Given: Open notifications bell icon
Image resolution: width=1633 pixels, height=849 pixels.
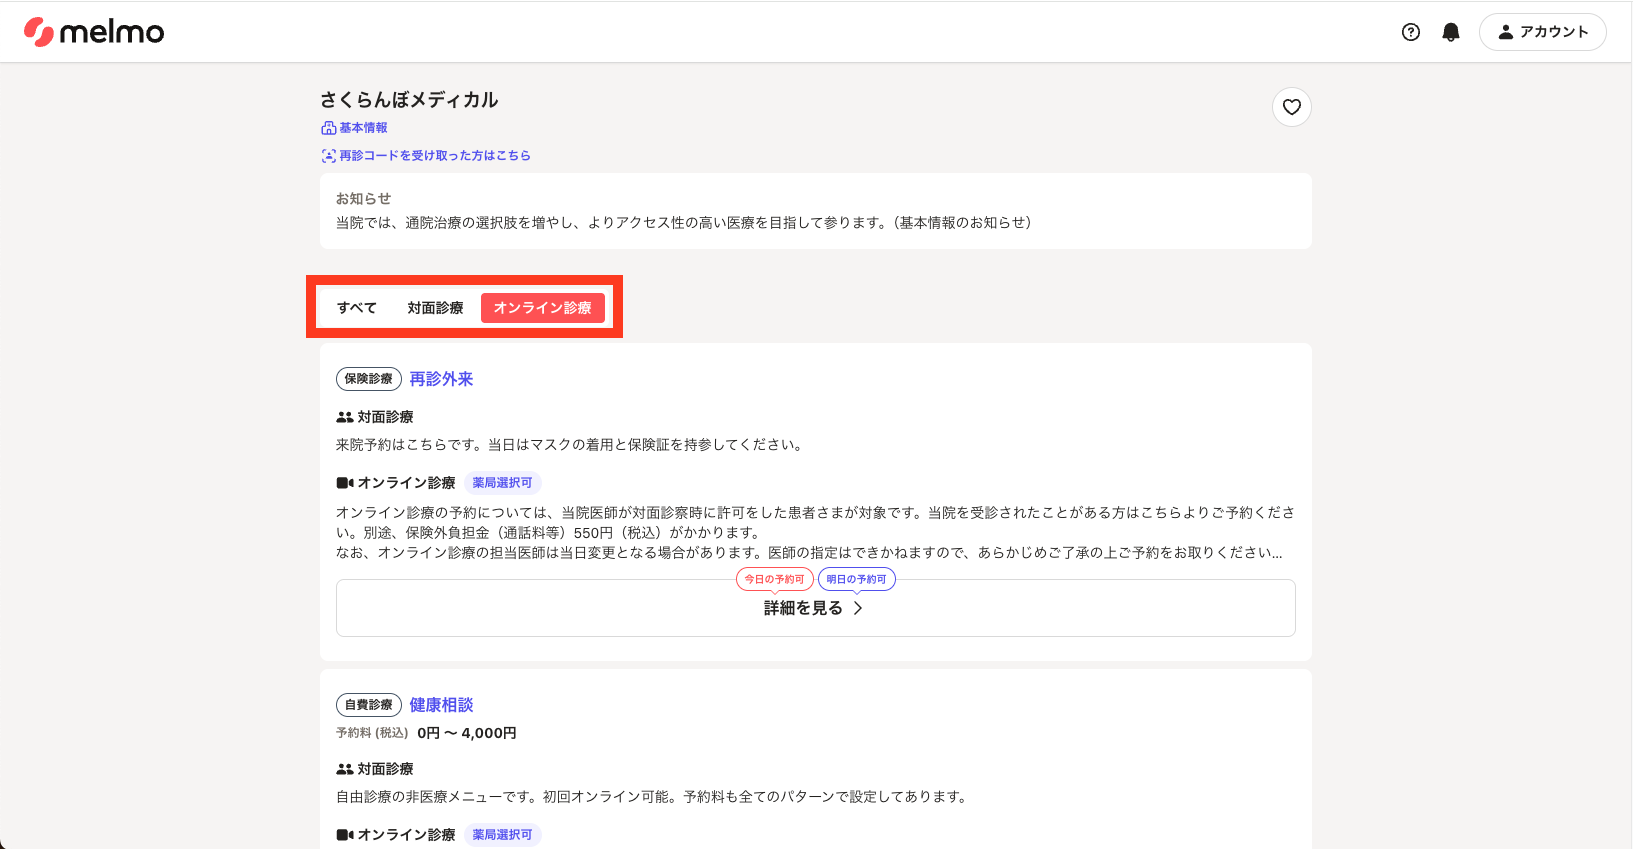Looking at the screenshot, I should 1451,32.
